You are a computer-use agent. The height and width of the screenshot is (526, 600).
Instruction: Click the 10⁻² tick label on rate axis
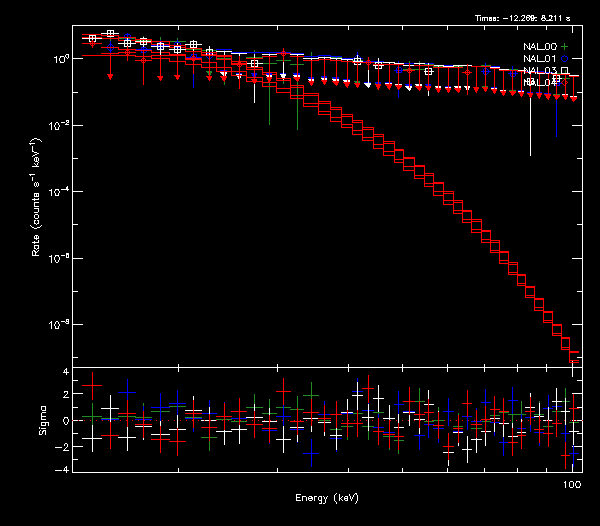[x=58, y=125]
